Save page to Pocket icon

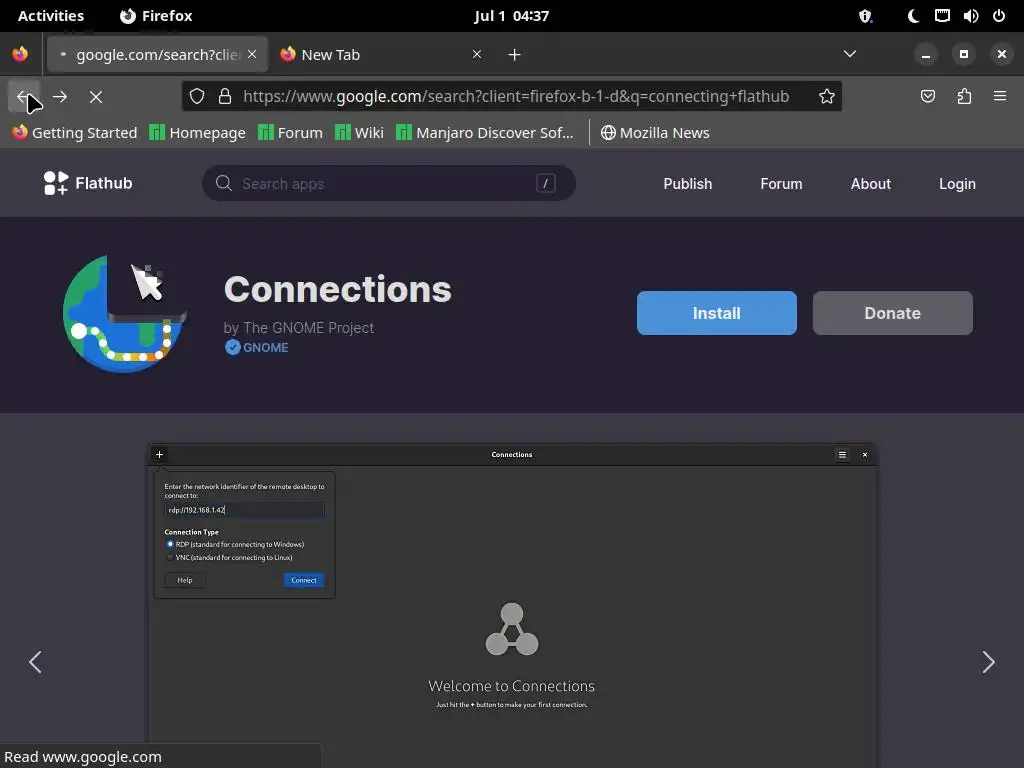(927, 97)
